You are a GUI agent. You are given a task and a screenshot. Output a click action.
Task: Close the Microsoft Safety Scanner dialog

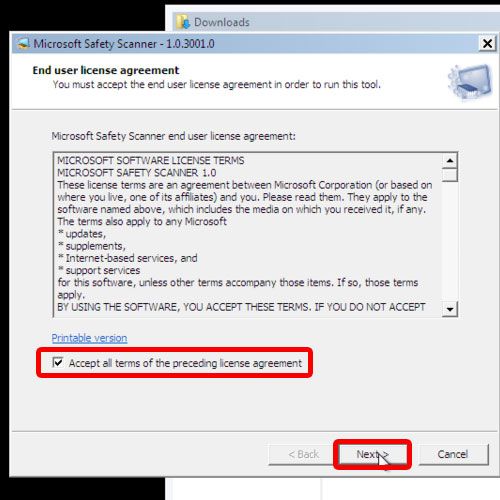pos(487,43)
